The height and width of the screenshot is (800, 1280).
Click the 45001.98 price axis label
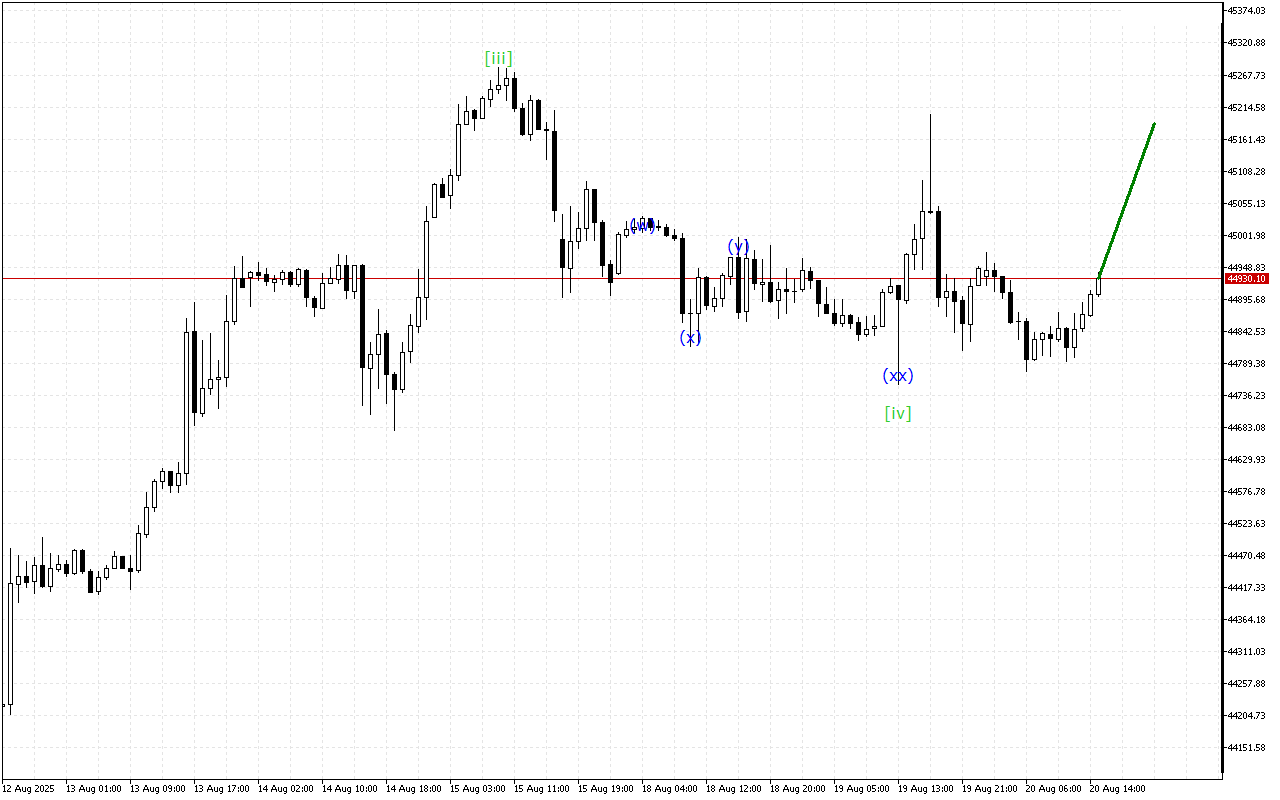pos(1245,236)
